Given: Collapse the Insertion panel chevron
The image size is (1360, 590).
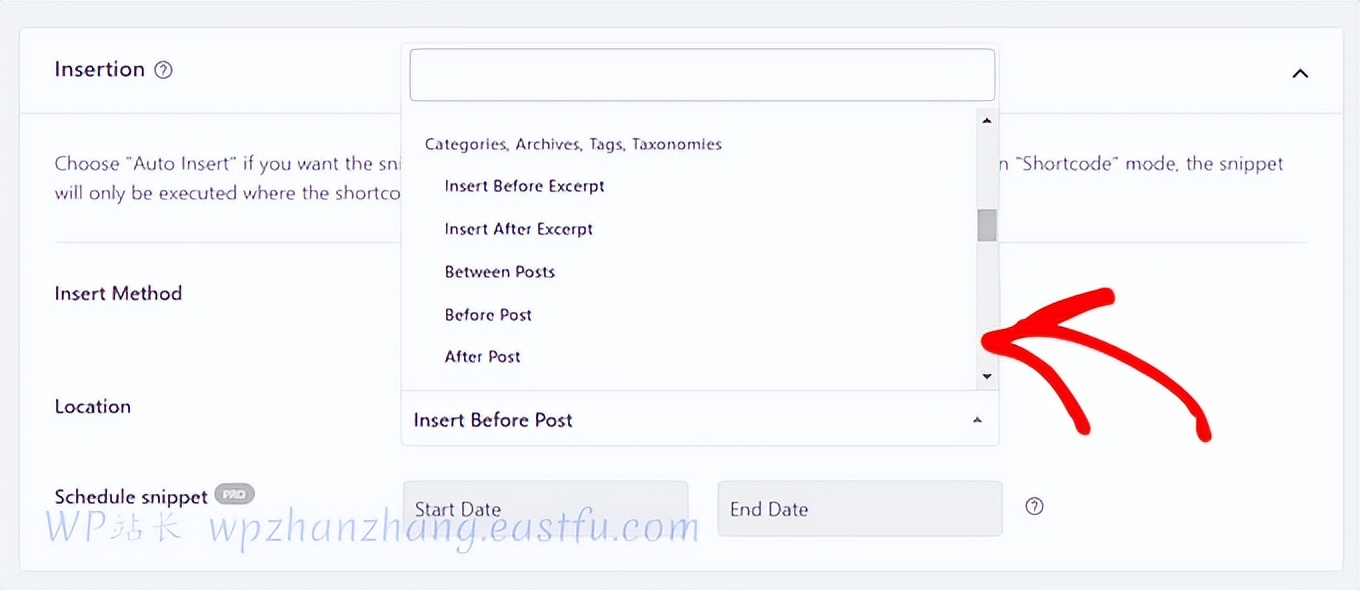Looking at the screenshot, I should pyautogui.click(x=1300, y=73).
